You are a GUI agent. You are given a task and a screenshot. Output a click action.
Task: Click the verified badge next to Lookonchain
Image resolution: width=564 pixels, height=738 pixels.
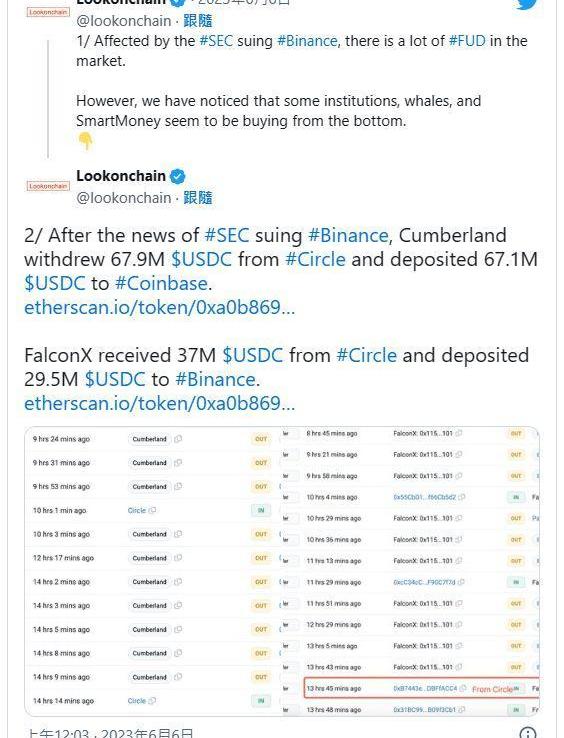177,176
